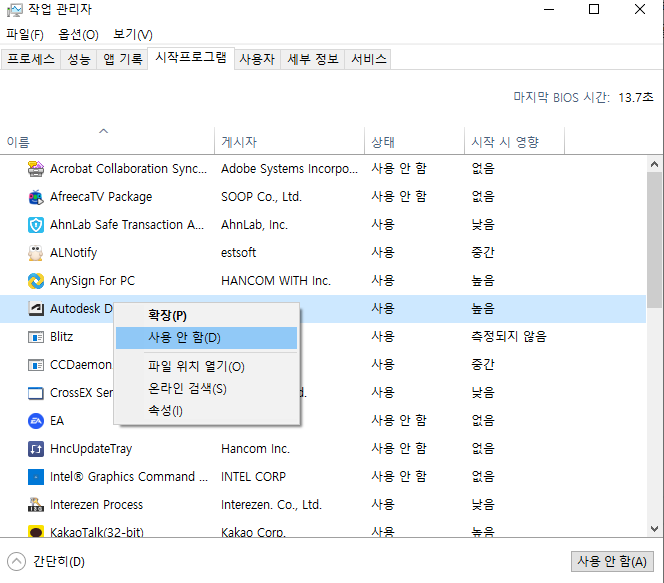Collapse to simple view with 간단히 arrow
Viewport: 664px width, 583px height.
pyautogui.click(x=16, y=562)
